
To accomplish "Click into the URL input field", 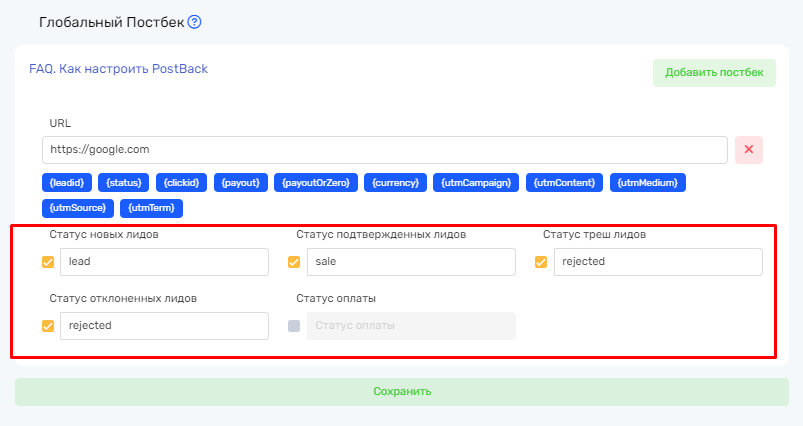I will tap(384, 150).
